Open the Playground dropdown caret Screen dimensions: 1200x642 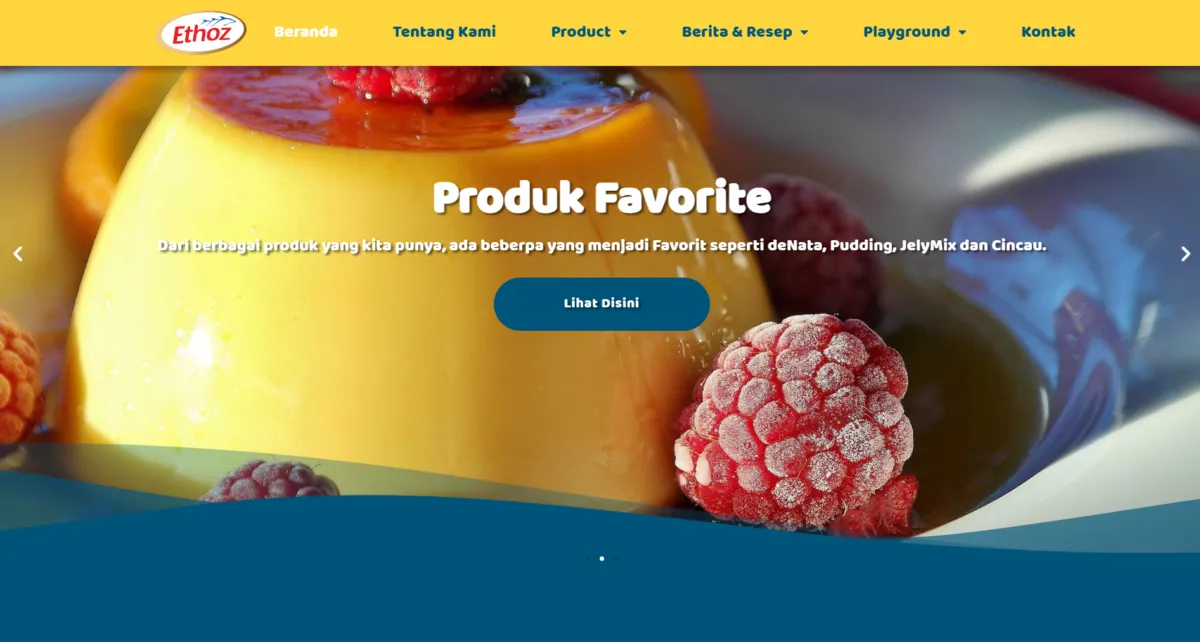pos(962,33)
